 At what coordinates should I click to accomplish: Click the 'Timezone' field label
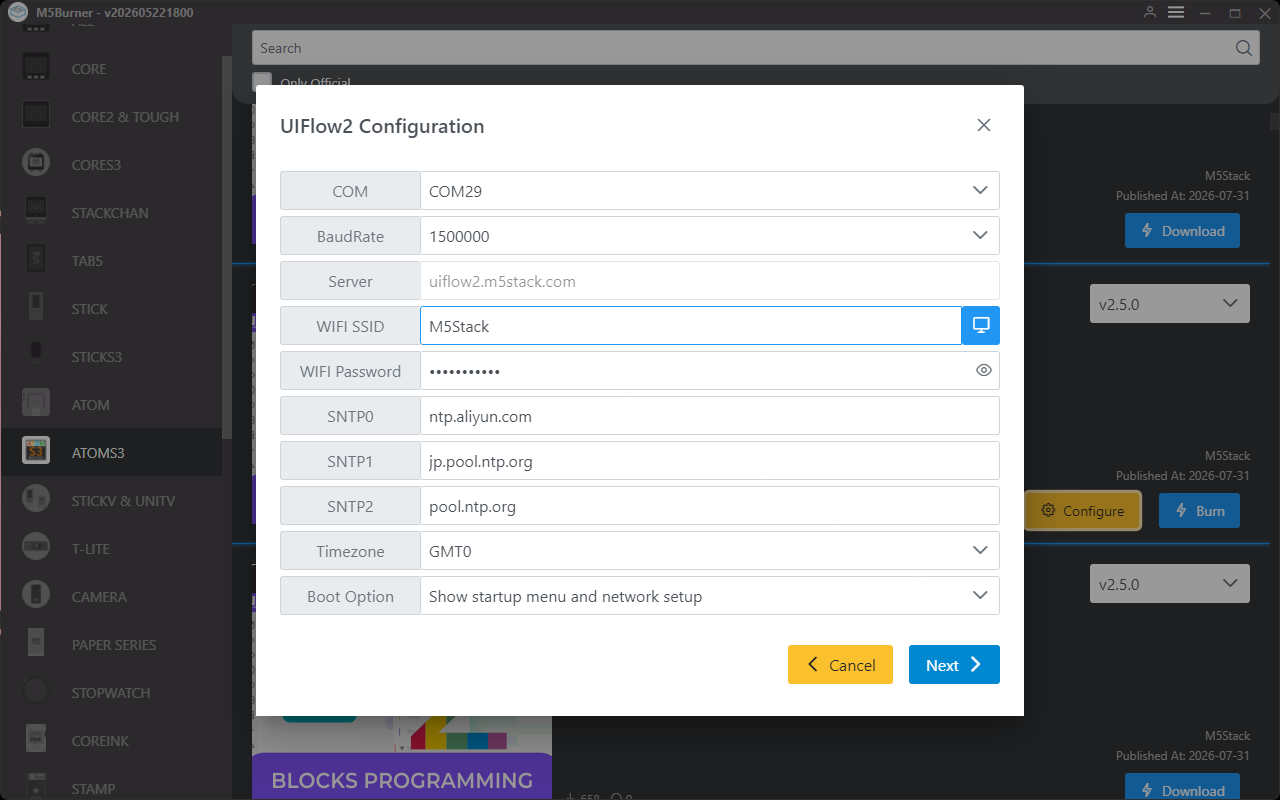350,551
